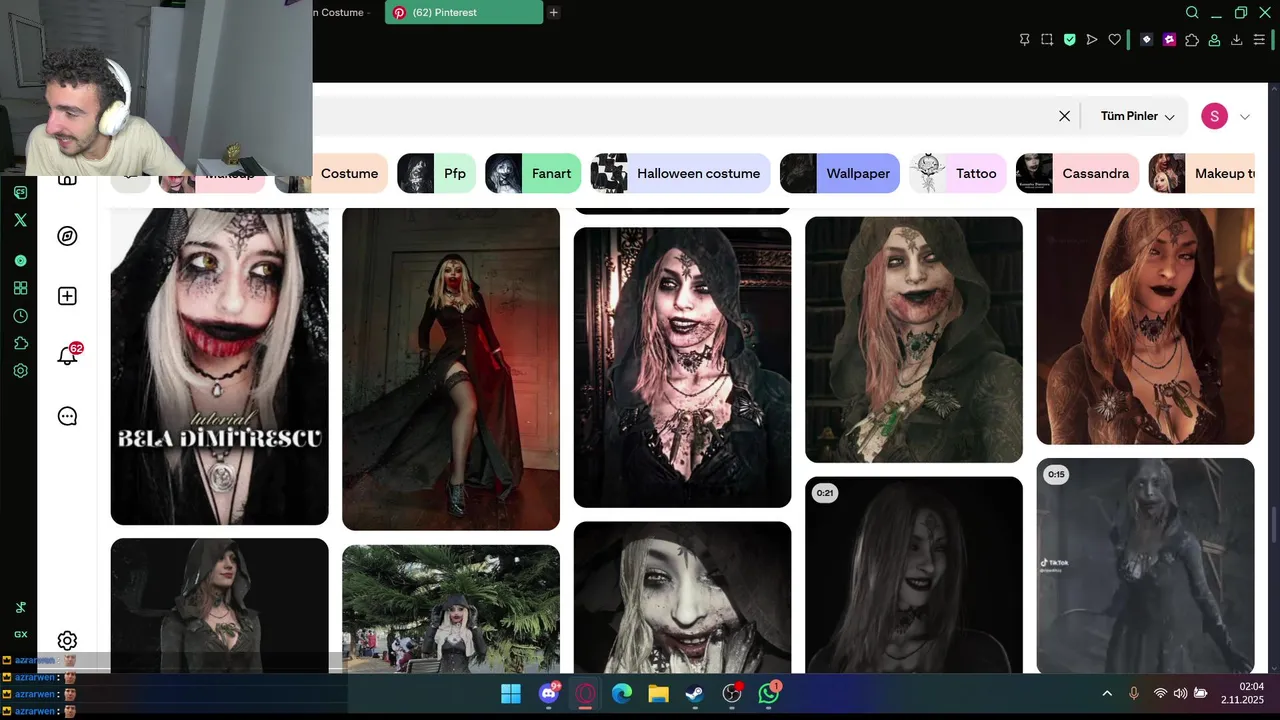Open Pinterest settings gear in left rail

pyautogui.click(x=67, y=641)
